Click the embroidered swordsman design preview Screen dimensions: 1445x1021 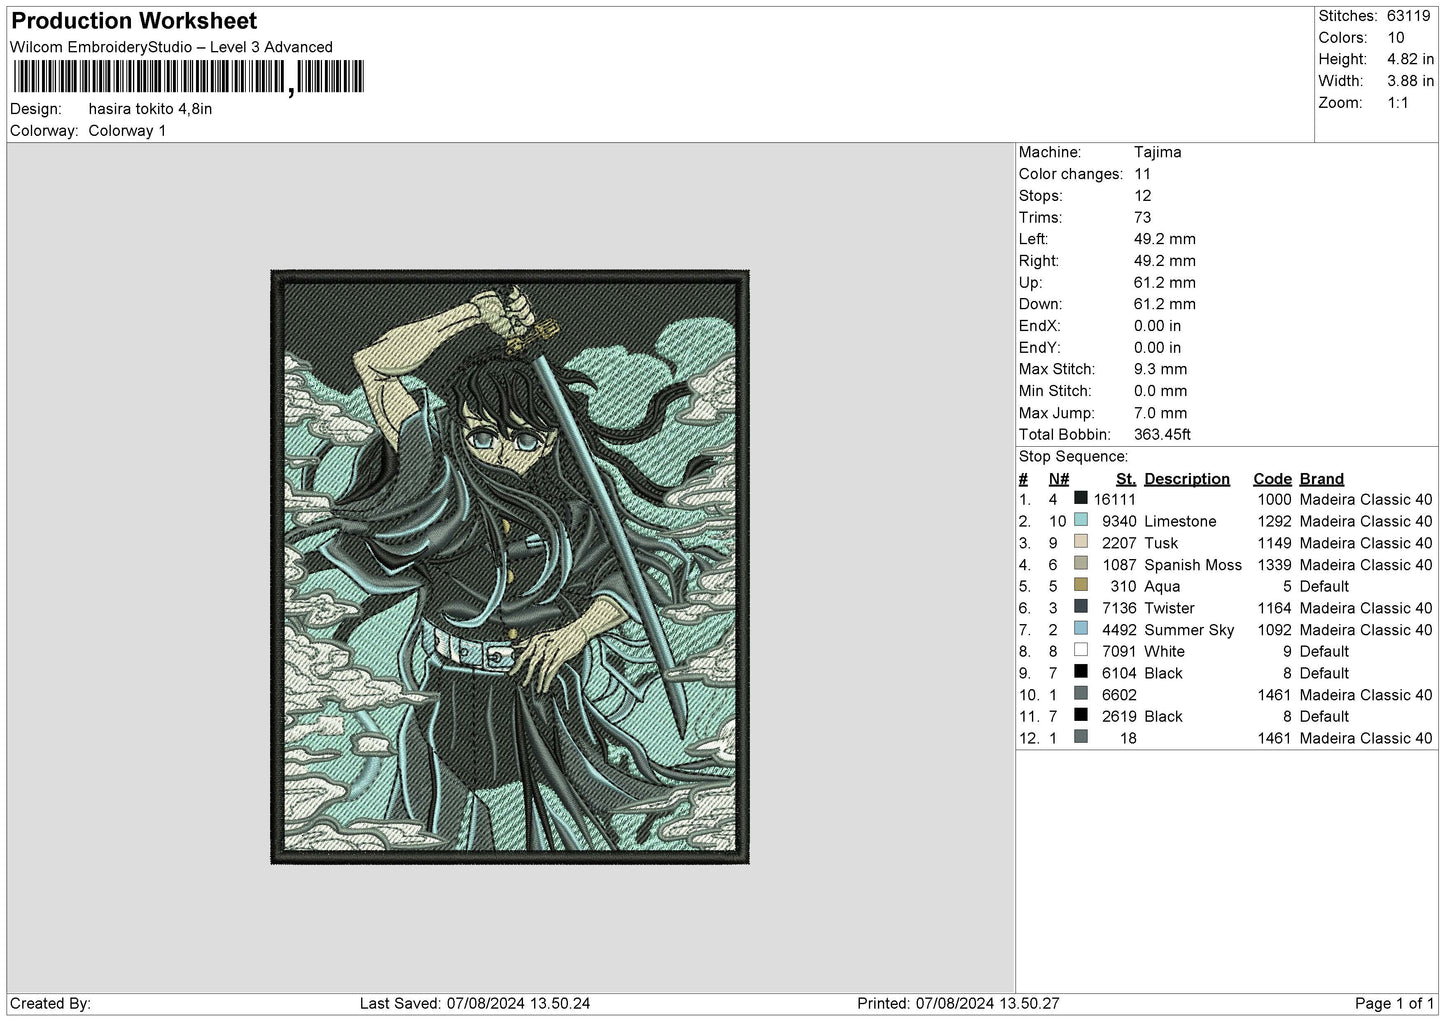tap(510, 567)
